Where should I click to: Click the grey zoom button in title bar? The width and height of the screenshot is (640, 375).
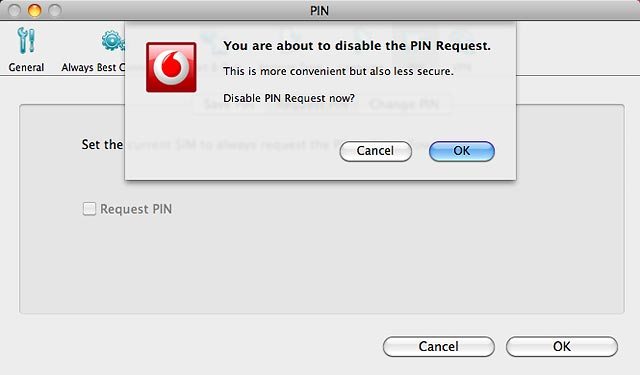(55, 10)
